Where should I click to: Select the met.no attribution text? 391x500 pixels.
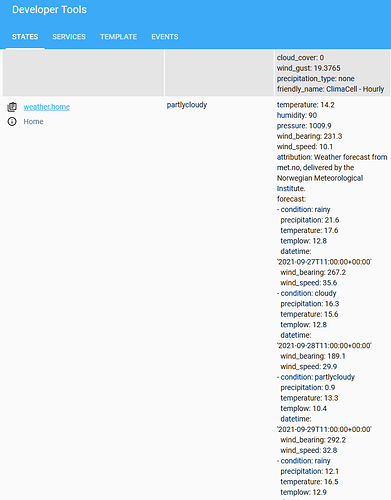[332, 173]
